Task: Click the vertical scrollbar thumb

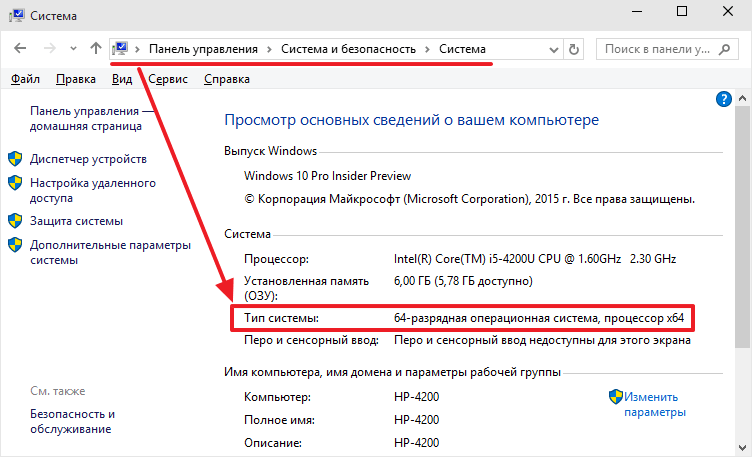Action: [742, 226]
